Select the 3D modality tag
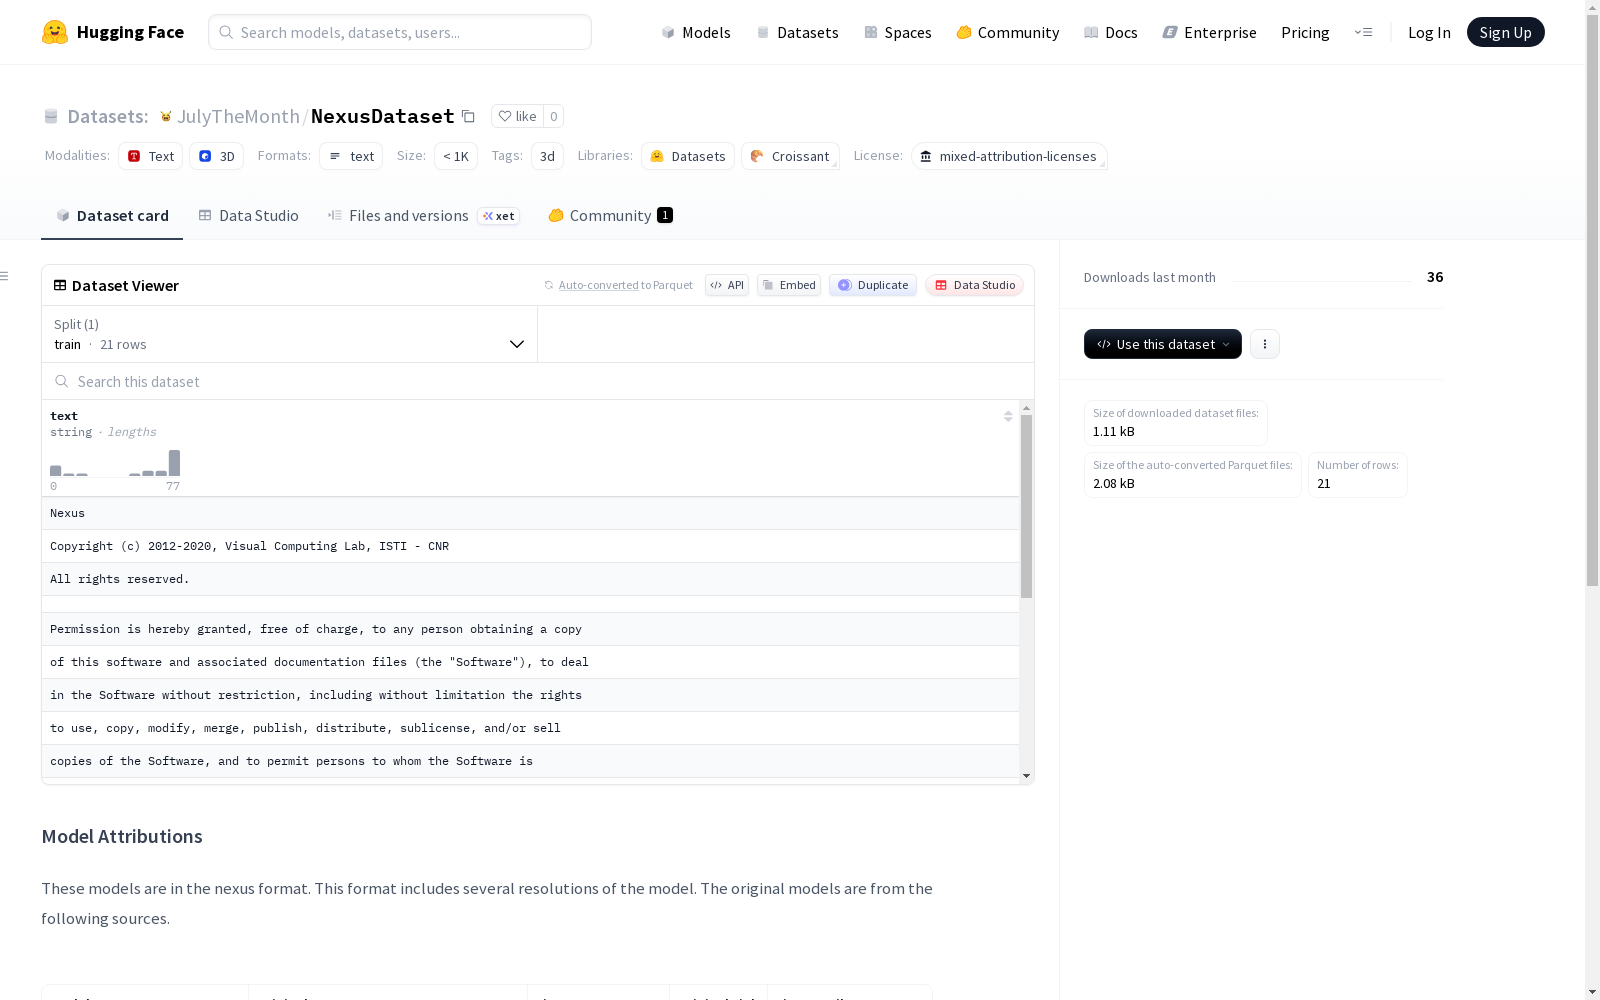1600x1000 pixels. pos(217,156)
